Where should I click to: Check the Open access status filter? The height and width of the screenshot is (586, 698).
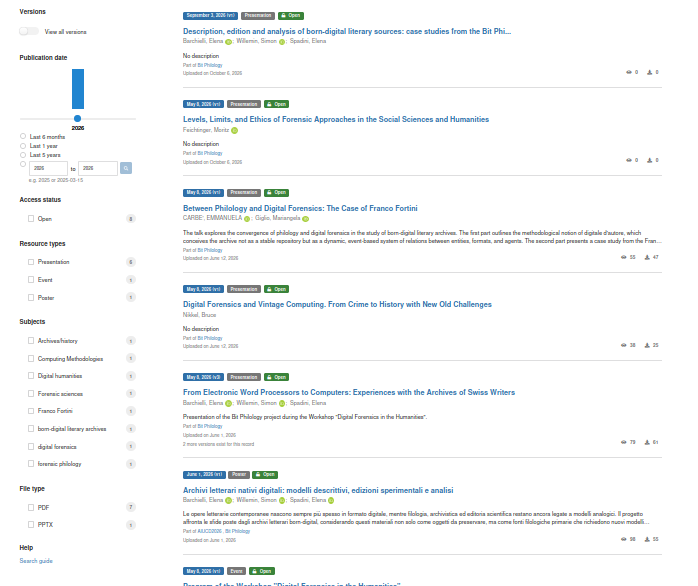click(x=31, y=219)
